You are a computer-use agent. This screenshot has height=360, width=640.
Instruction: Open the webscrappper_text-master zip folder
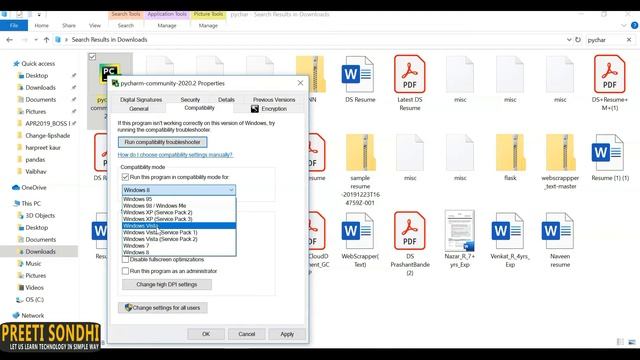pos(560,152)
